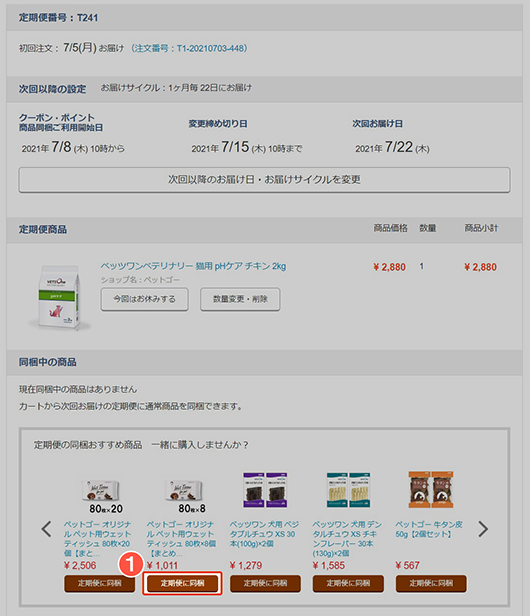
Task: Open the cat food product image
Action: pos(59,298)
